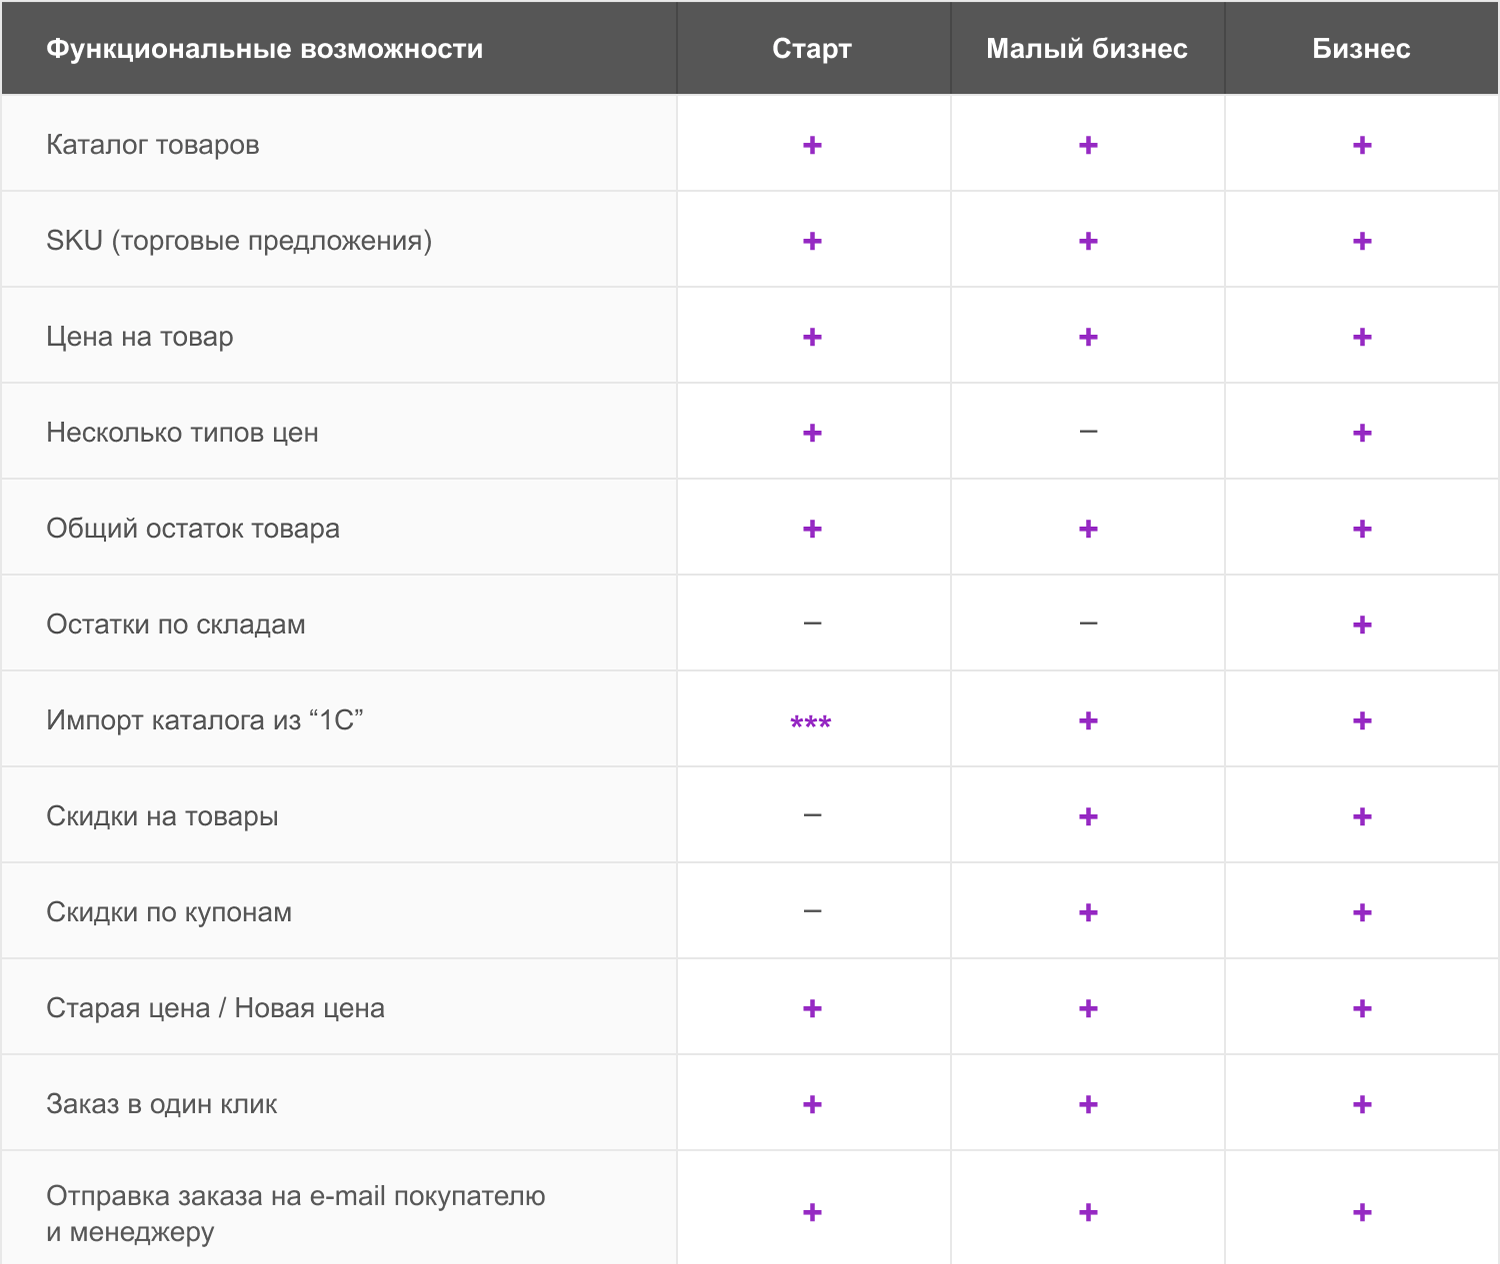Click plus for Старая цена / Новая цена in Малый бизнес
The width and height of the screenshot is (1500, 1264).
coord(1088,1009)
